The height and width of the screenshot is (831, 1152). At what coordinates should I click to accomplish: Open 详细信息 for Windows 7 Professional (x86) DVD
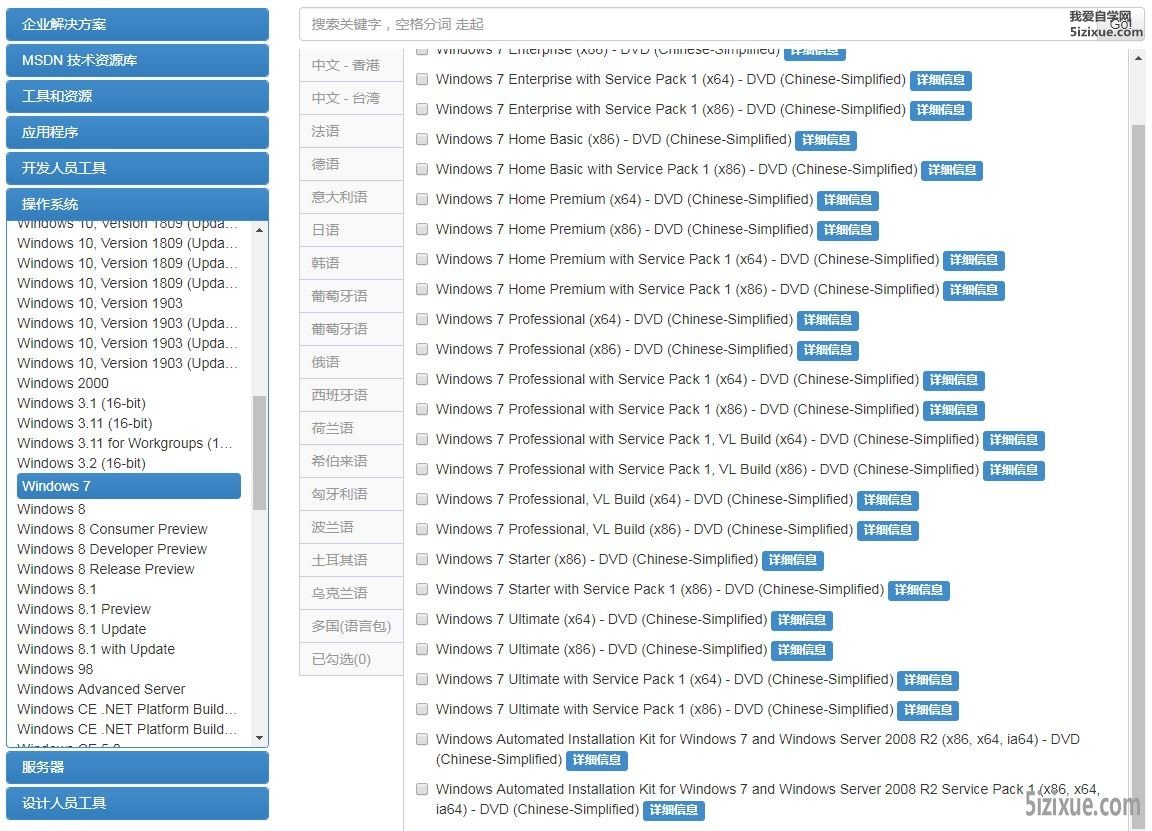pyautogui.click(x=828, y=350)
